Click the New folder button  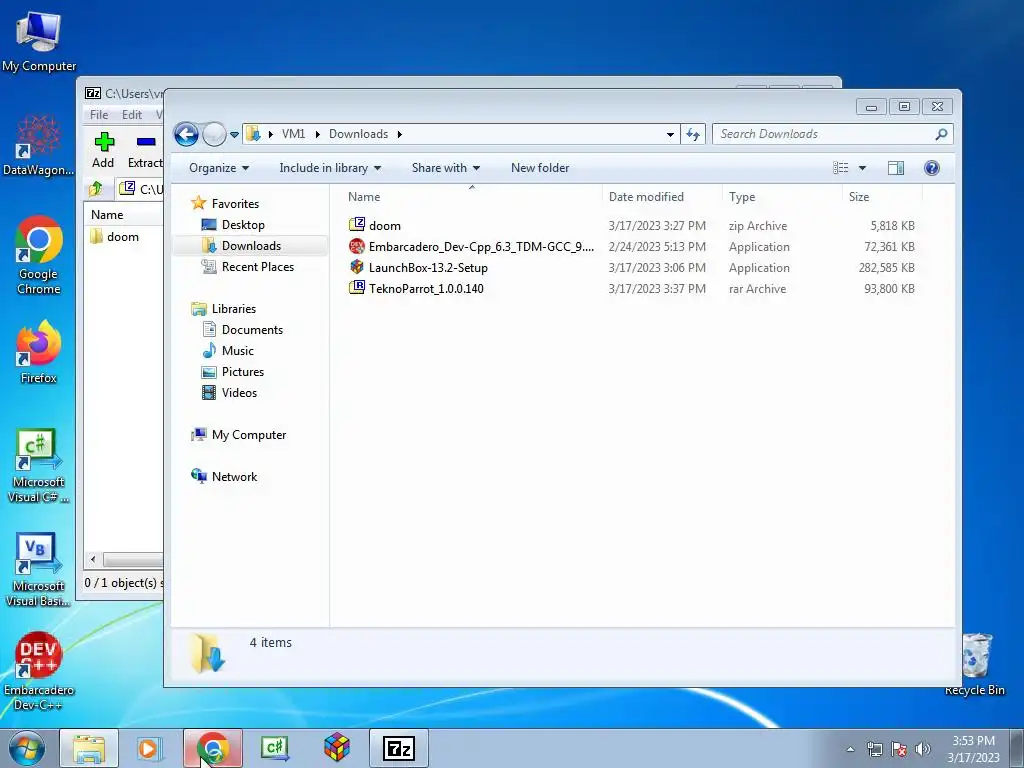tap(540, 168)
